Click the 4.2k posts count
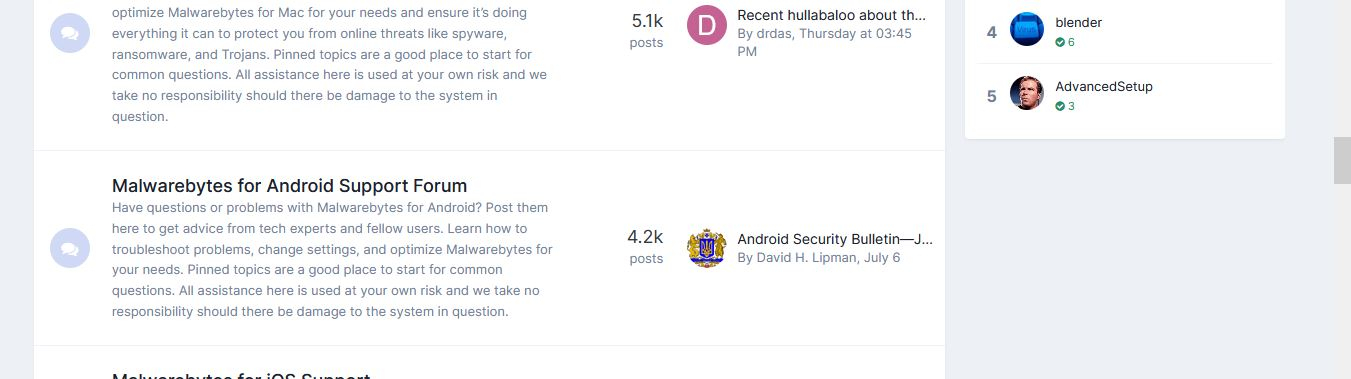This screenshot has width=1351, height=379. [x=645, y=246]
